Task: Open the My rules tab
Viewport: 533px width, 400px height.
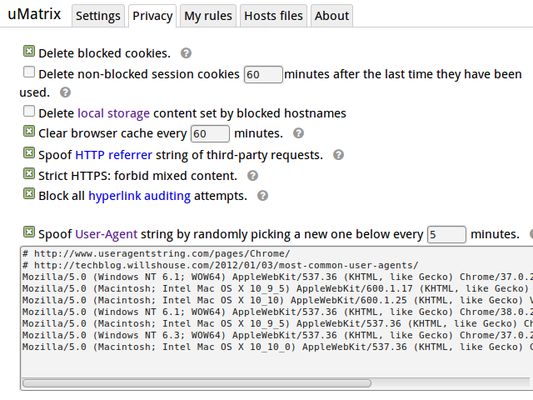Action: [x=208, y=16]
